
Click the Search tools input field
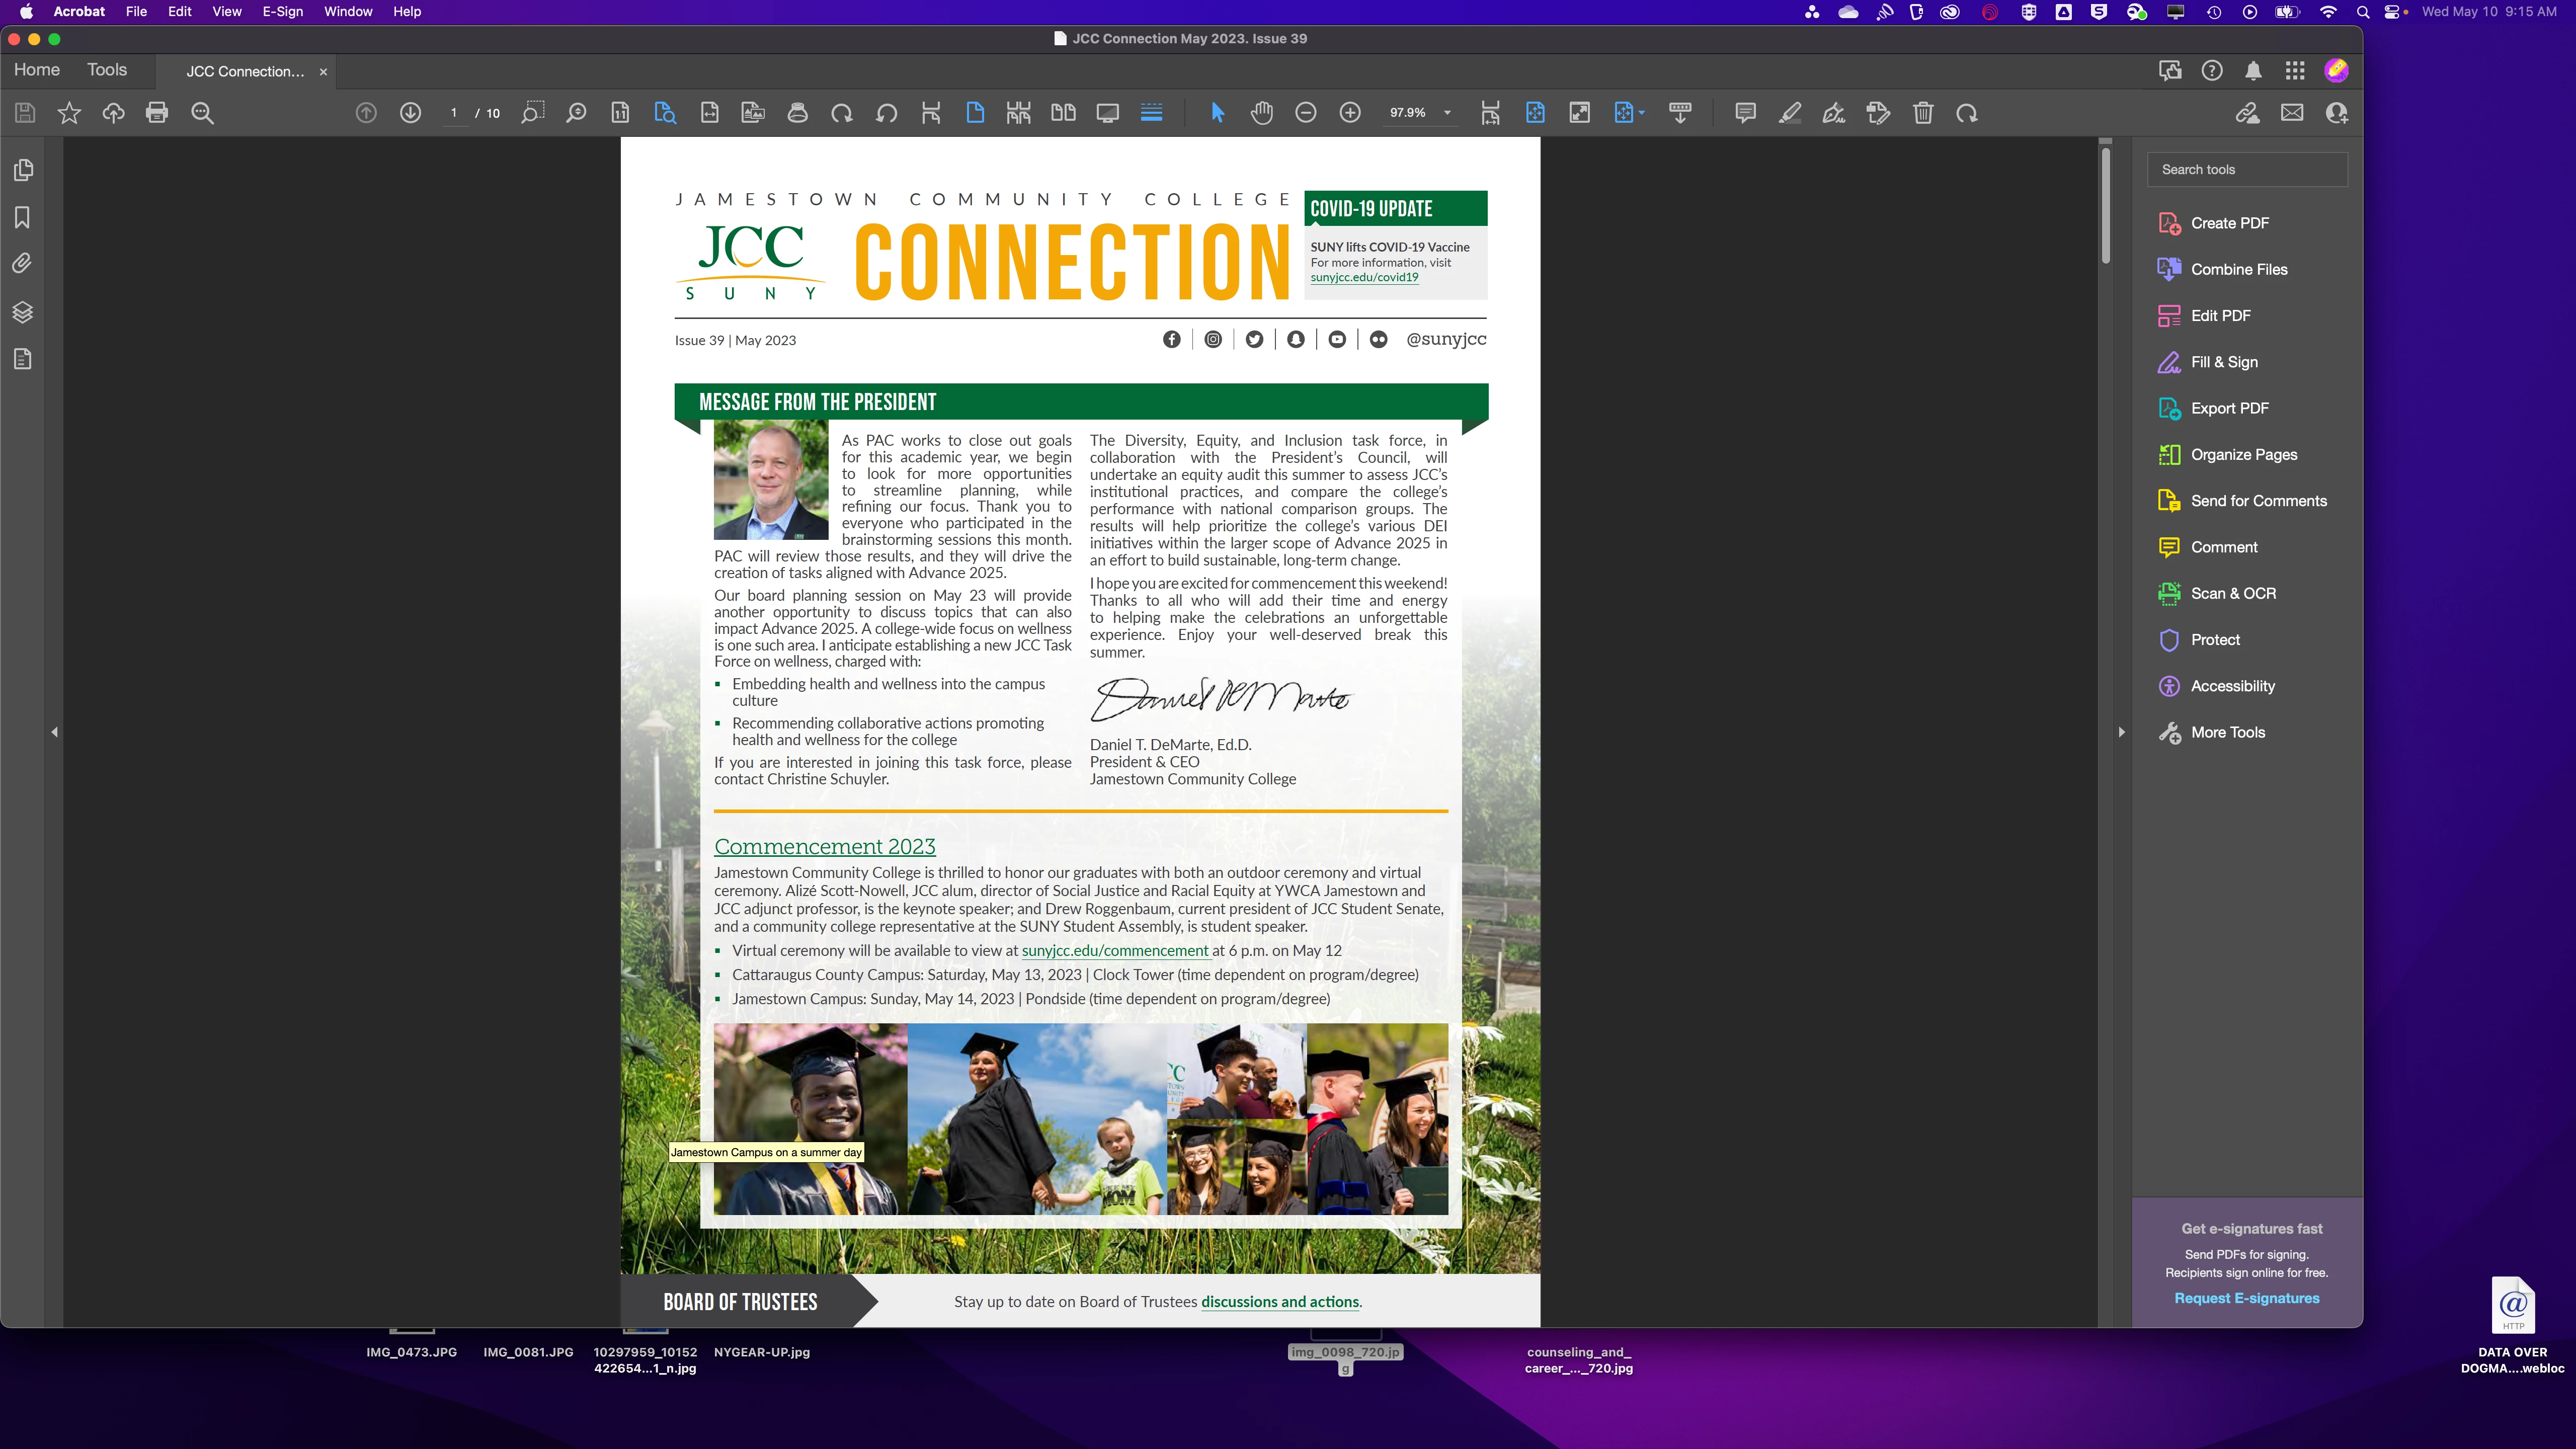(x=2247, y=169)
